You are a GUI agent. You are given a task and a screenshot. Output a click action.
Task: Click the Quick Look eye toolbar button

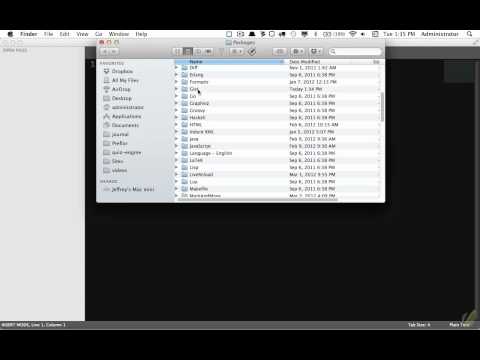tap(280, 52)
